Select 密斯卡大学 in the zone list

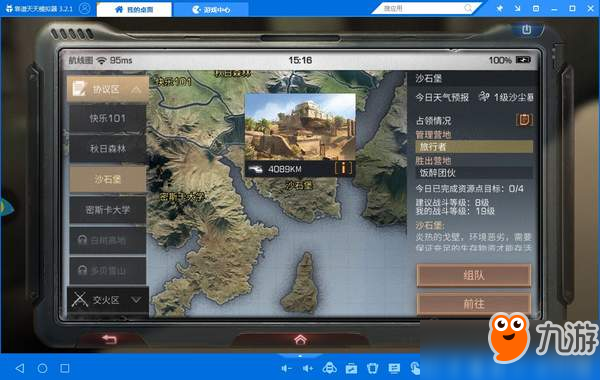coord(108,210)
